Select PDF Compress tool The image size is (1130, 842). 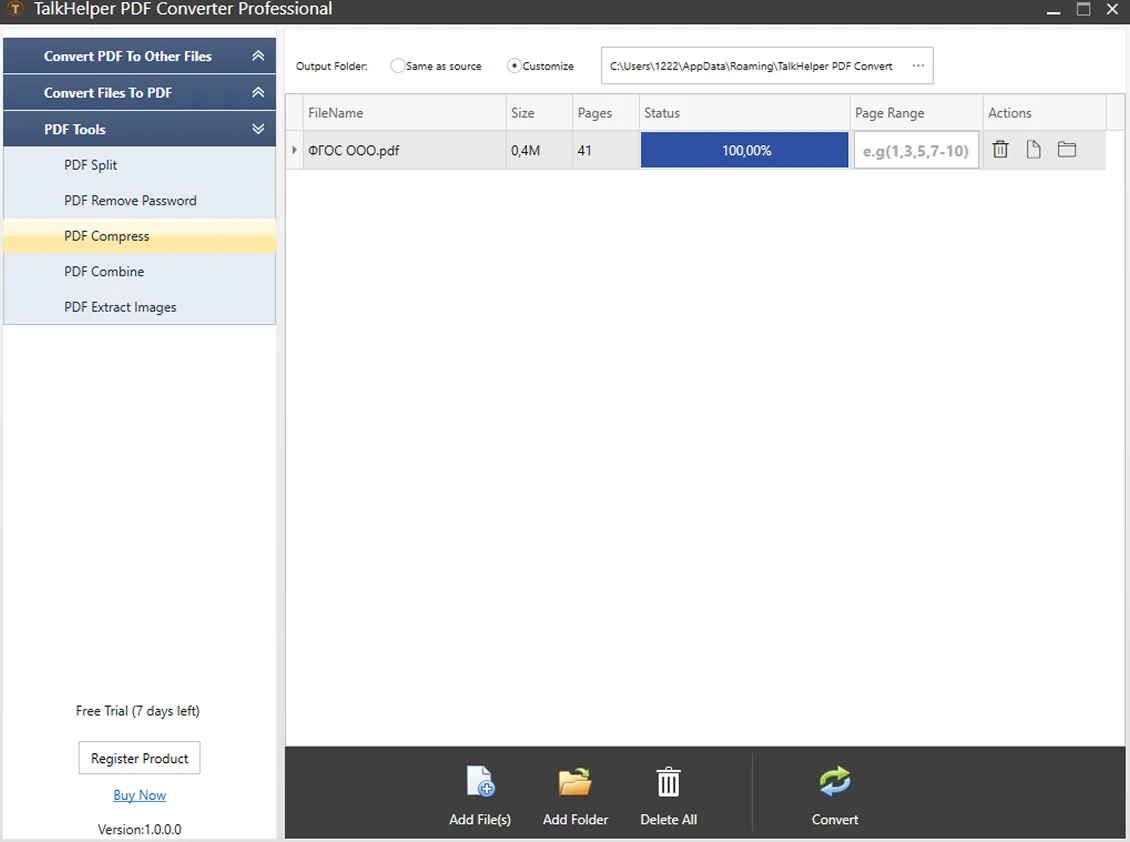point(139,236)
